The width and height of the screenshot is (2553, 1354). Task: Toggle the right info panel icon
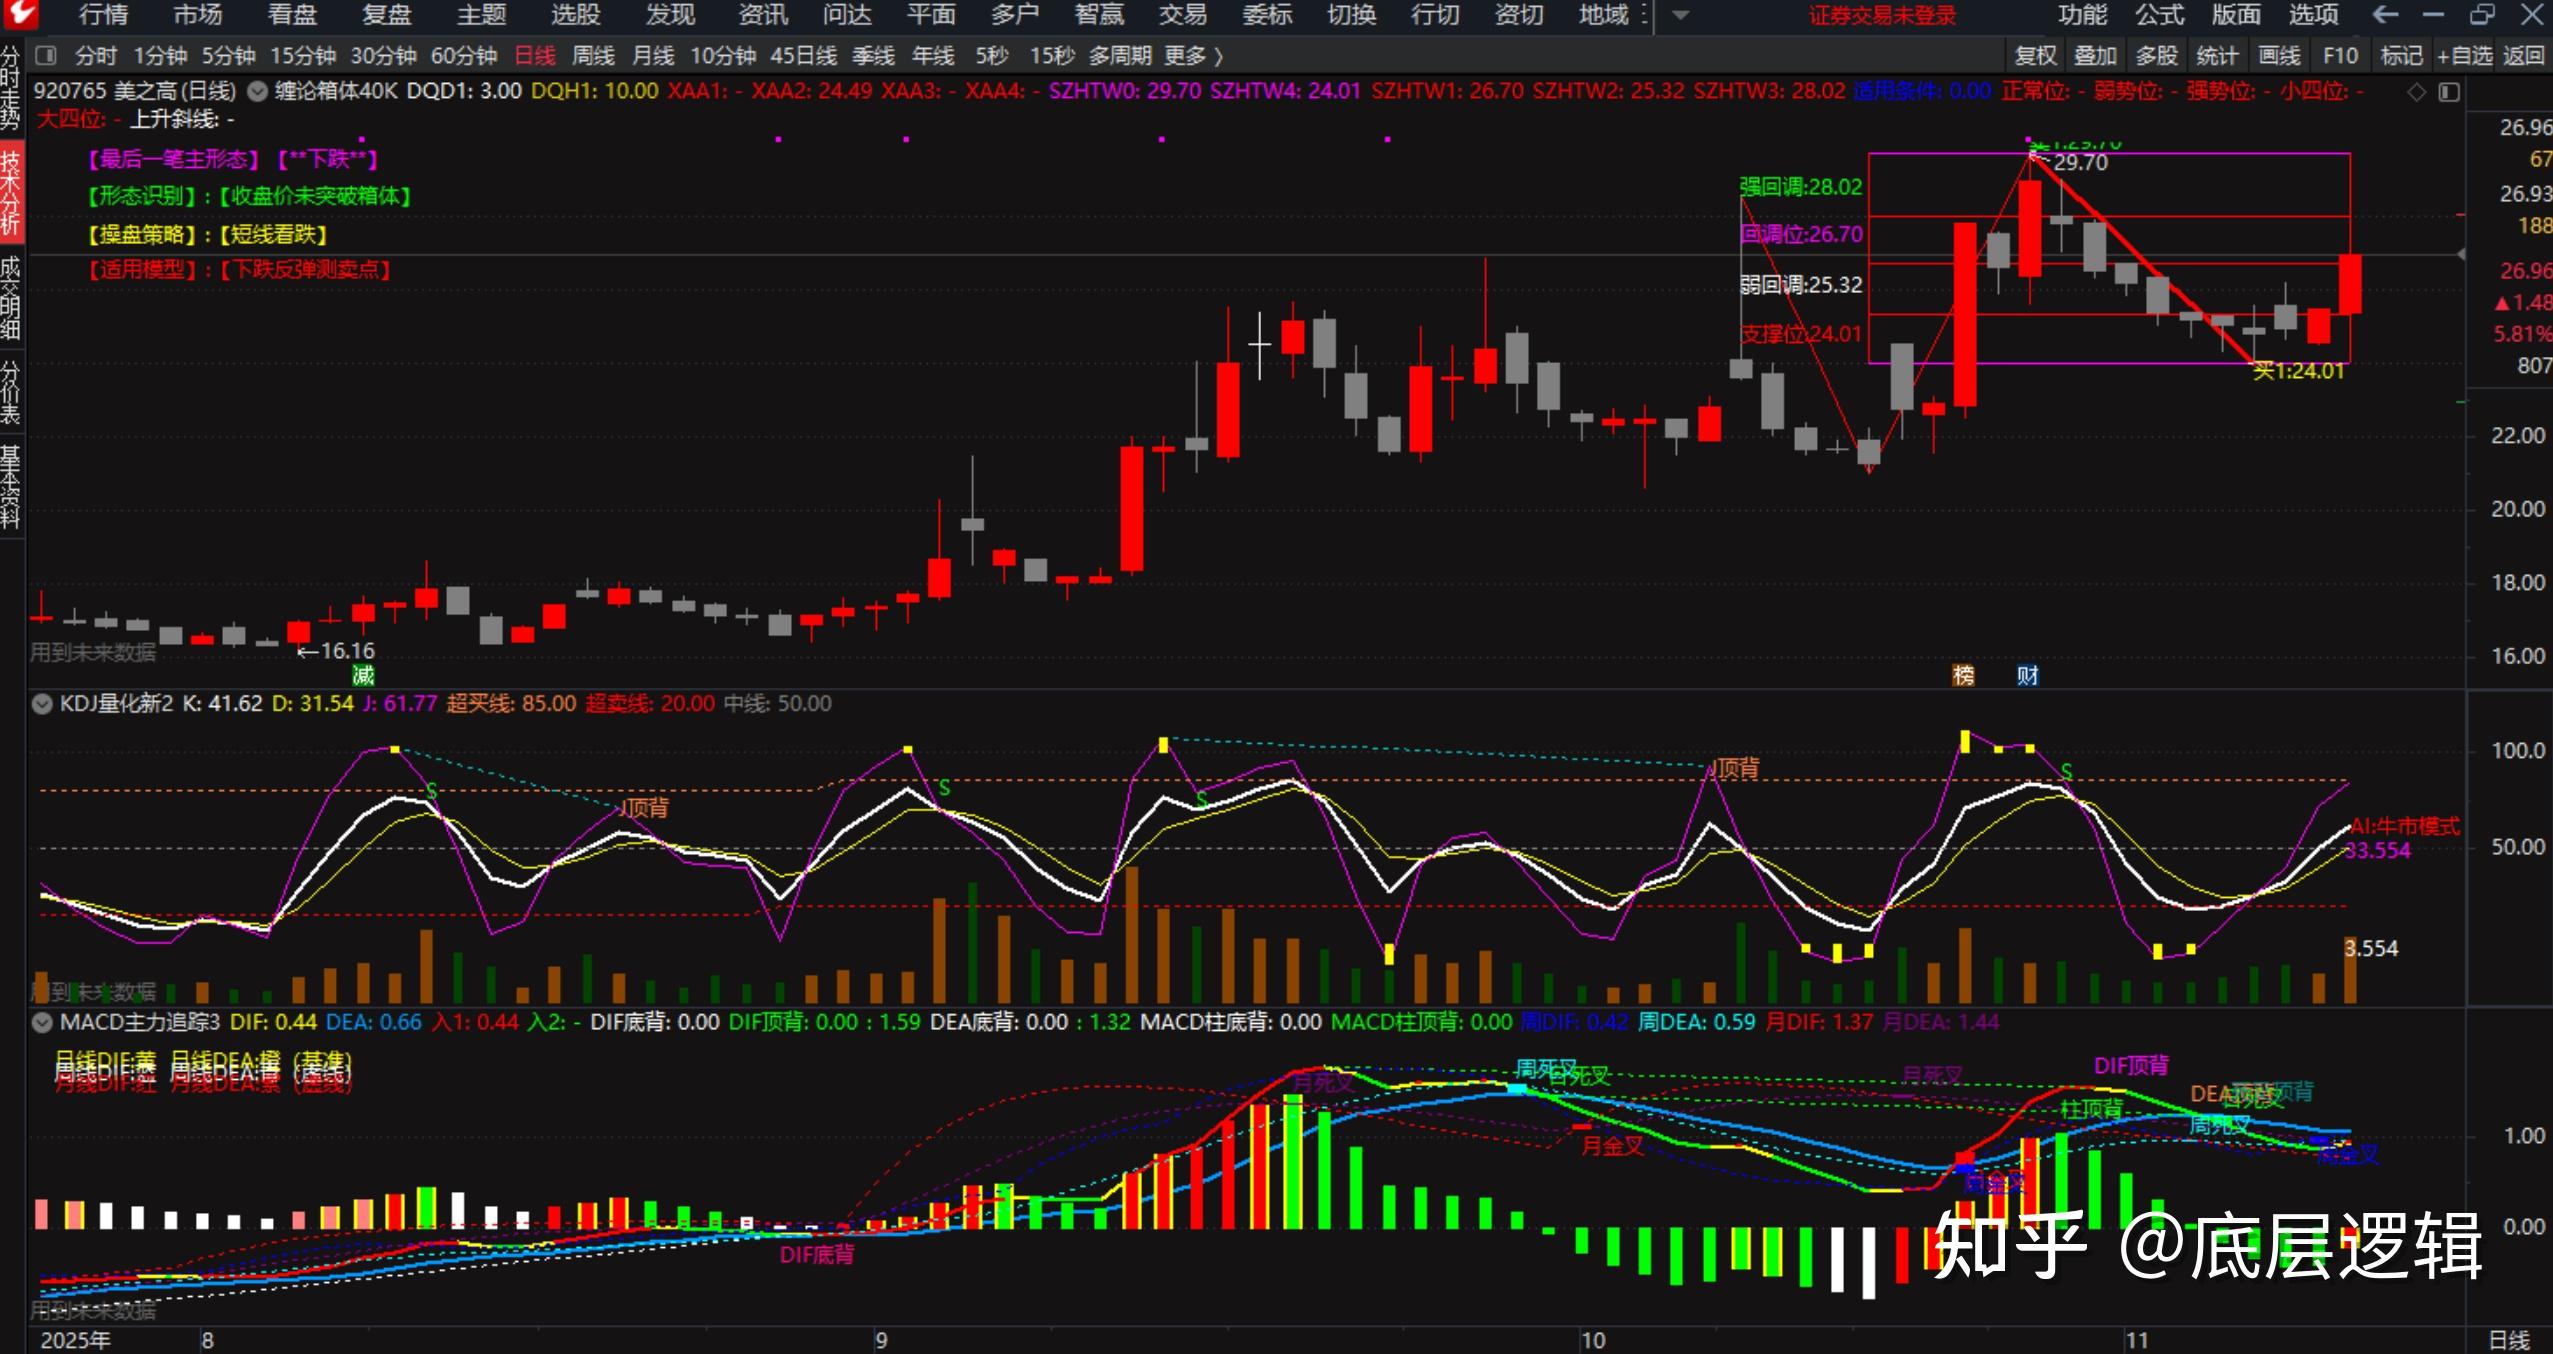click(x=2449, y=92)
